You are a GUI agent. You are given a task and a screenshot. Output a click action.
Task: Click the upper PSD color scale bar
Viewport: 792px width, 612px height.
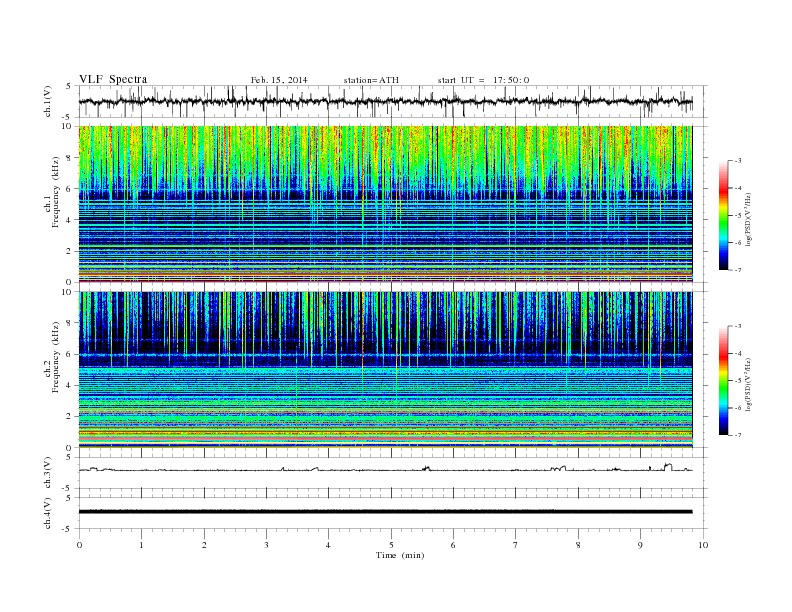point(724,216)
